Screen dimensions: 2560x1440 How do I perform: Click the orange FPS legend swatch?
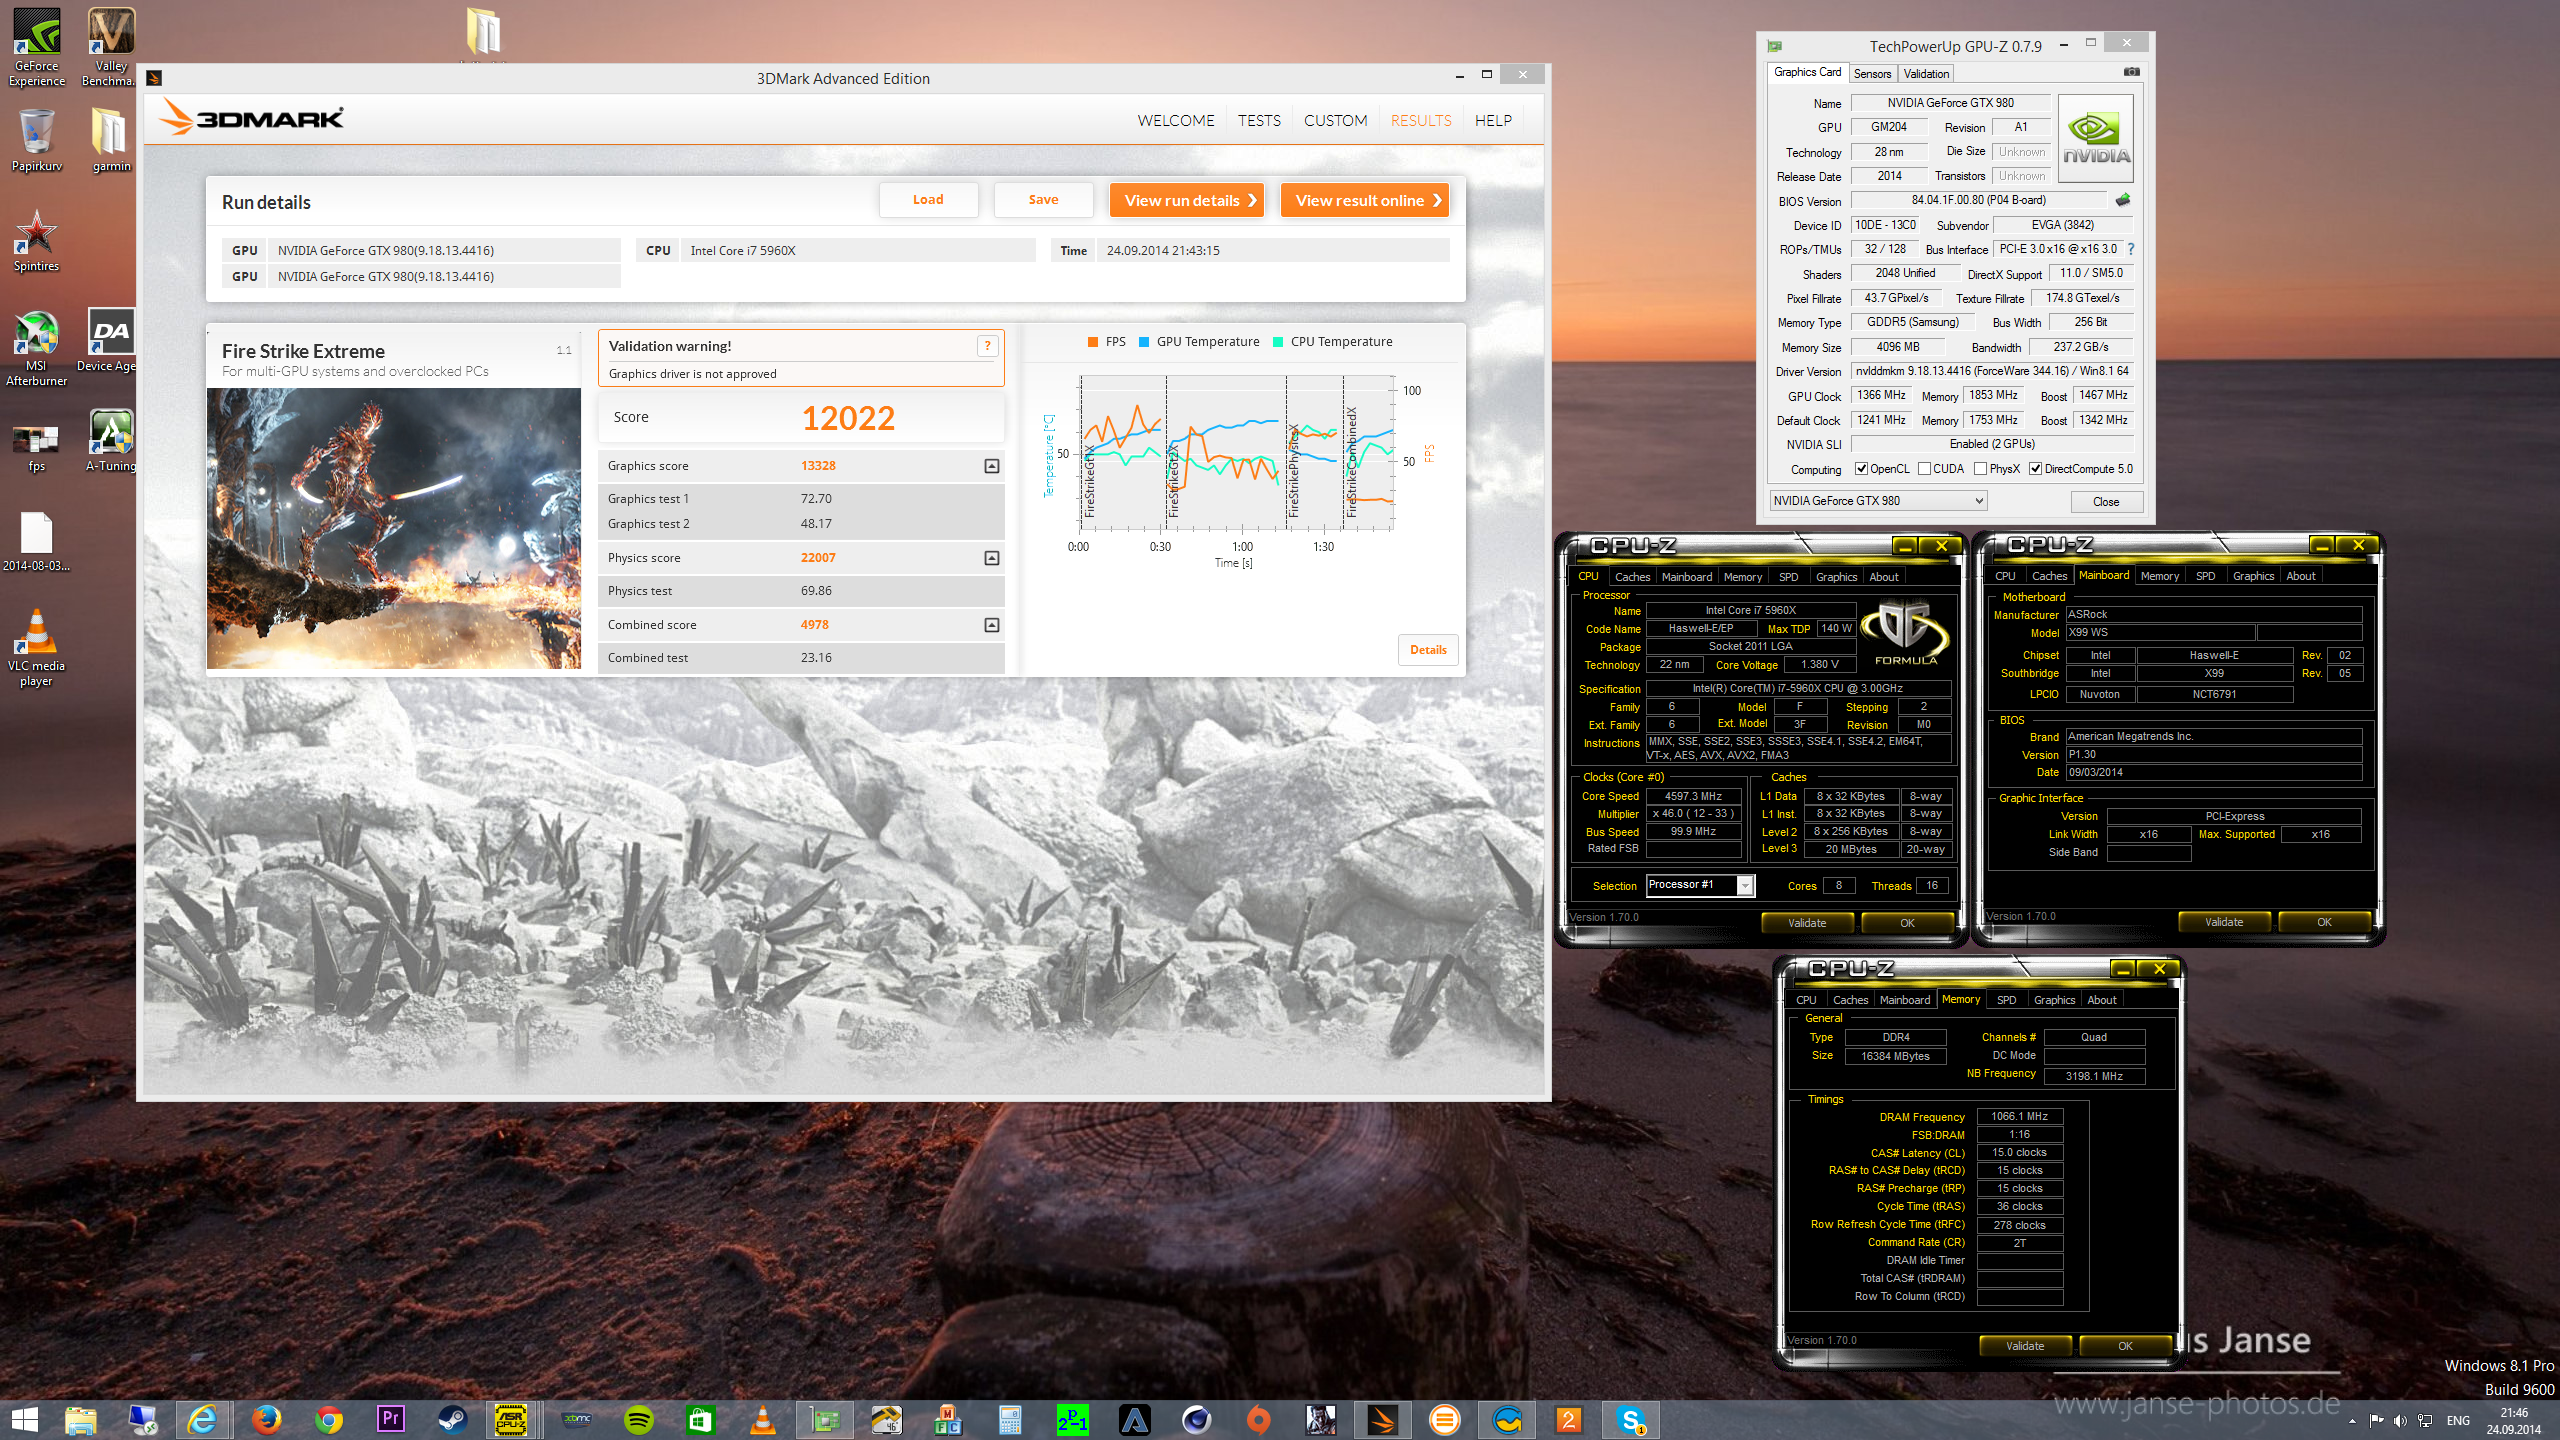[x=1093, y=342]
